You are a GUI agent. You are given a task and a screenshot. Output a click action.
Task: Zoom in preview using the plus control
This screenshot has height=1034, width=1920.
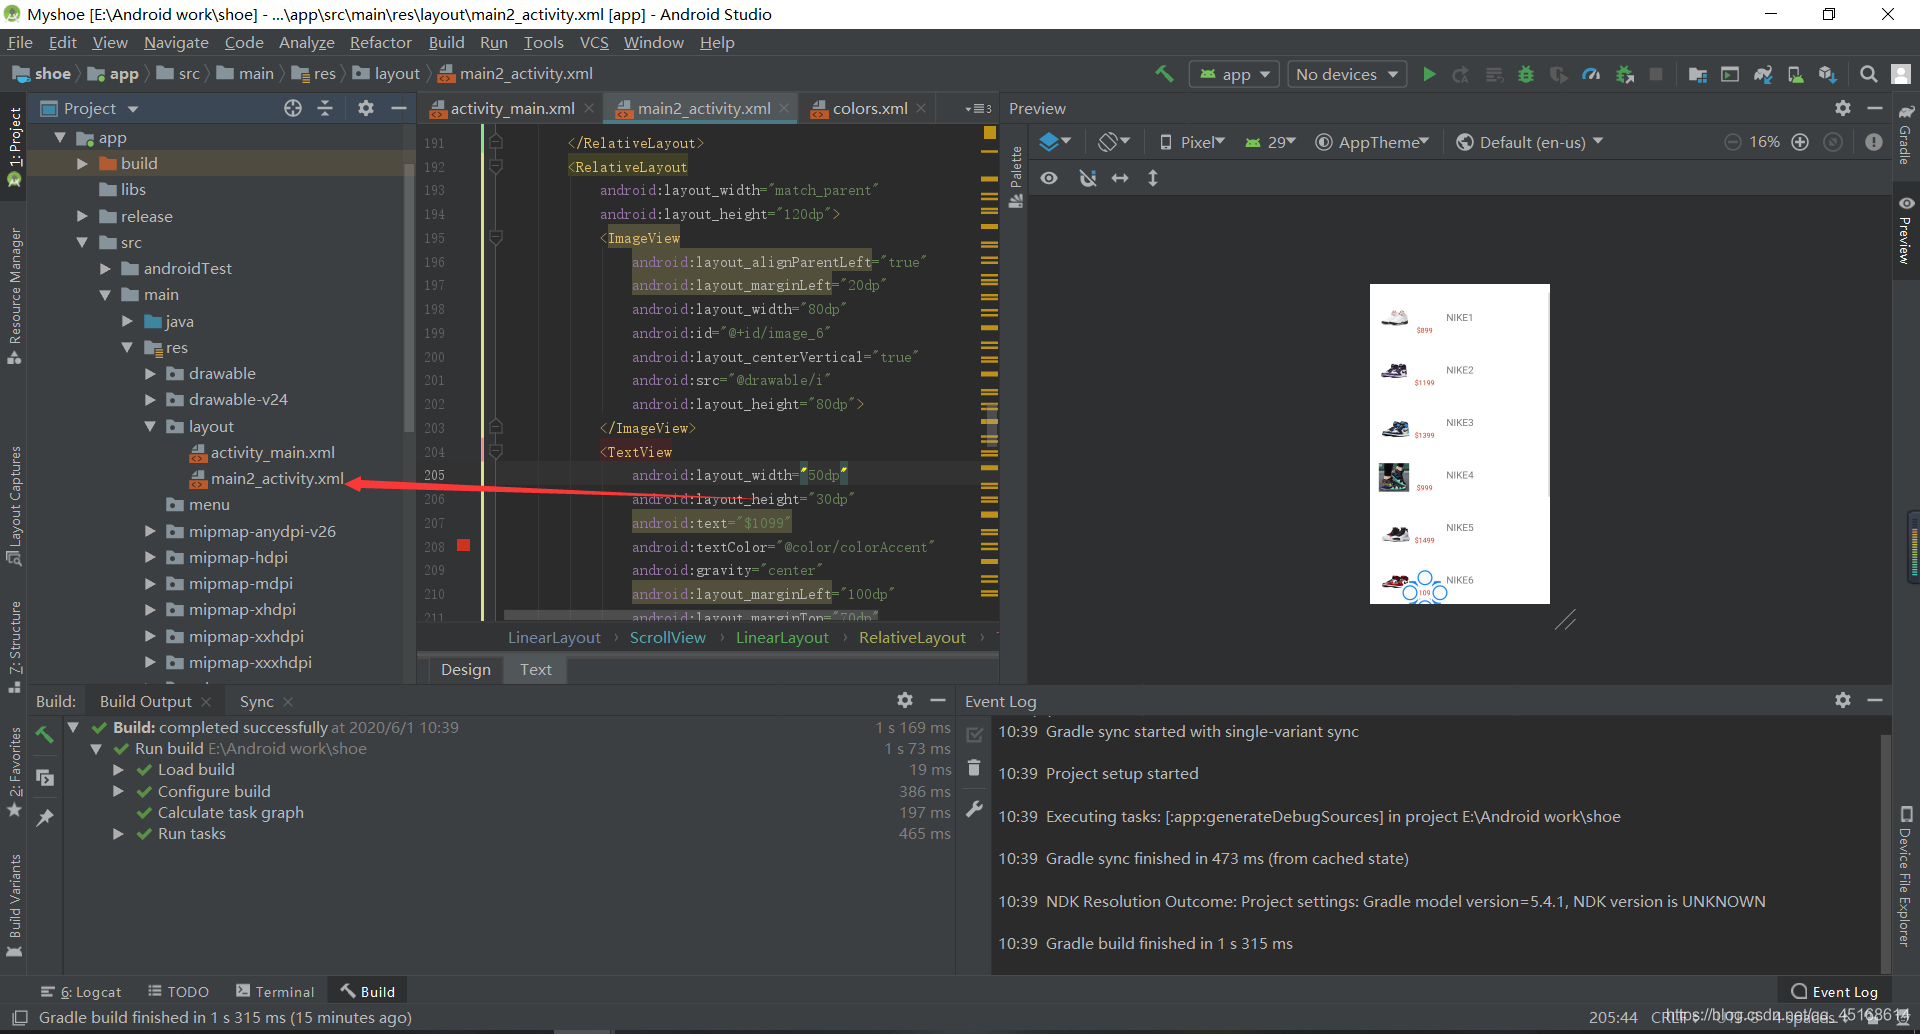(x=1801, y=142)
